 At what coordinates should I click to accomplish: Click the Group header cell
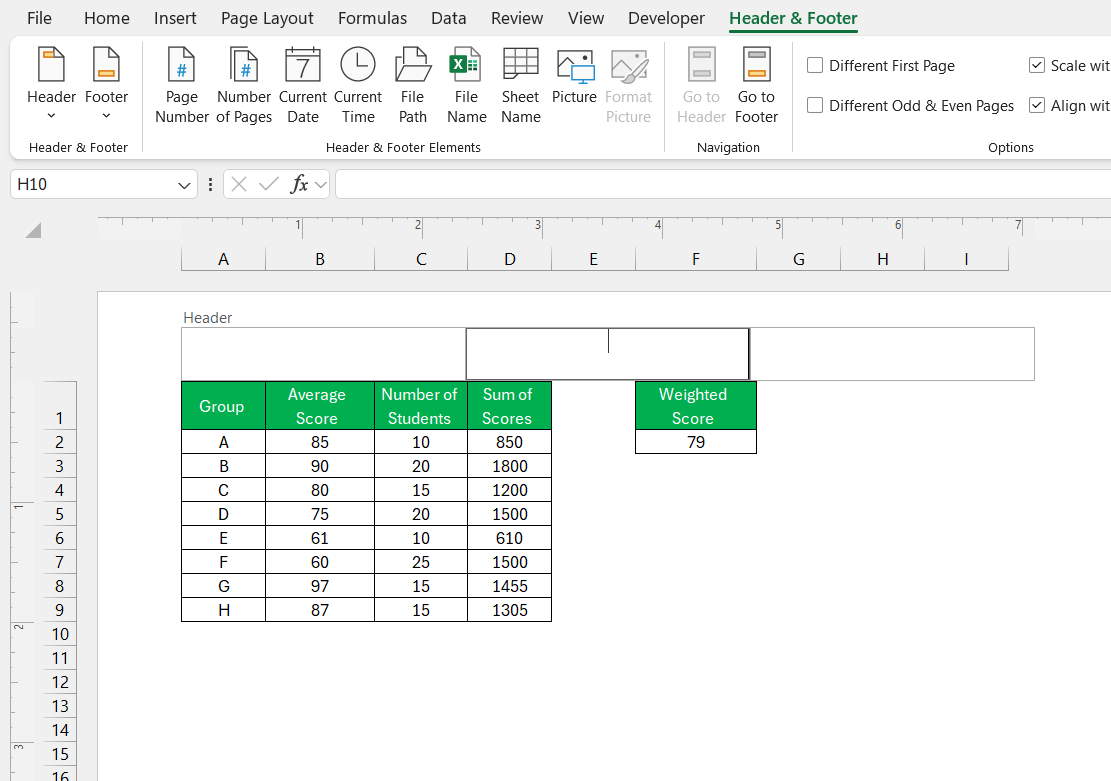click(223, 406)
